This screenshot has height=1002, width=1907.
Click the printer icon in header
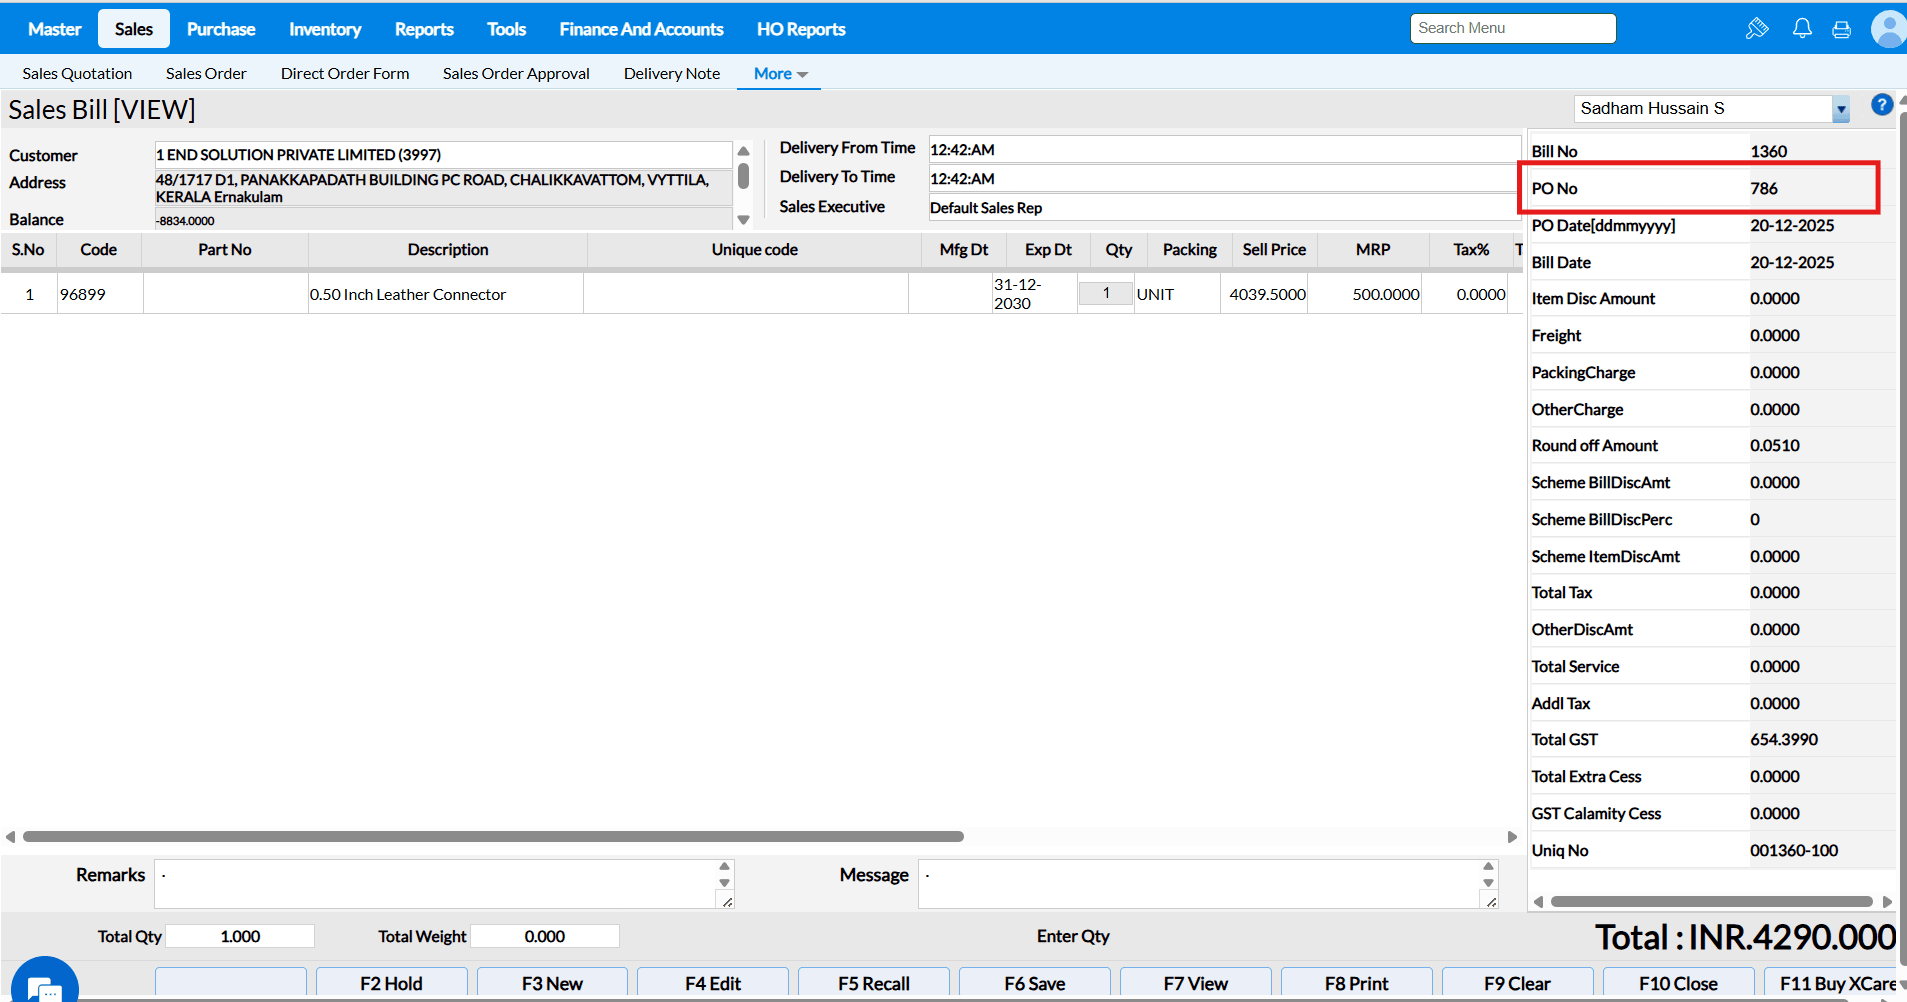tap(1841, 30)
